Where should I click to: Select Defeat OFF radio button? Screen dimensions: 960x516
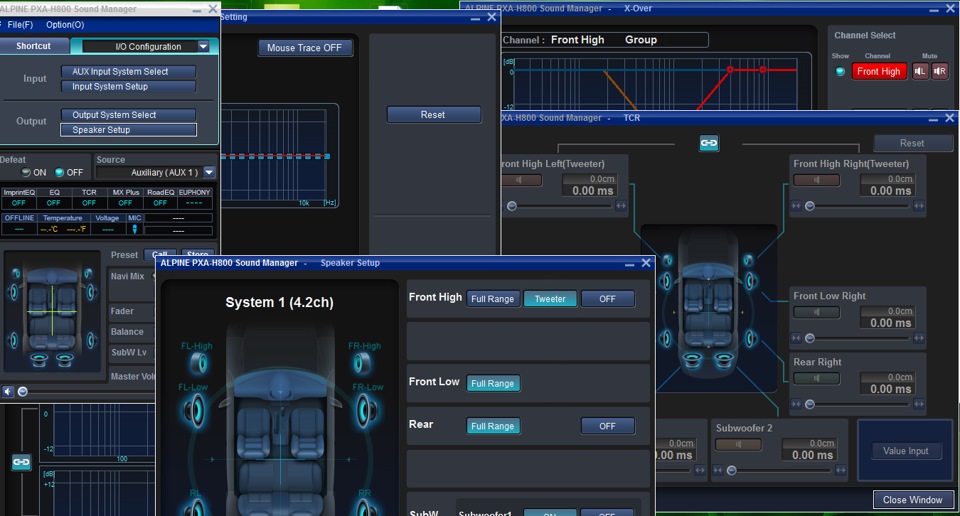pyautogui.click(x=59, y=173)
